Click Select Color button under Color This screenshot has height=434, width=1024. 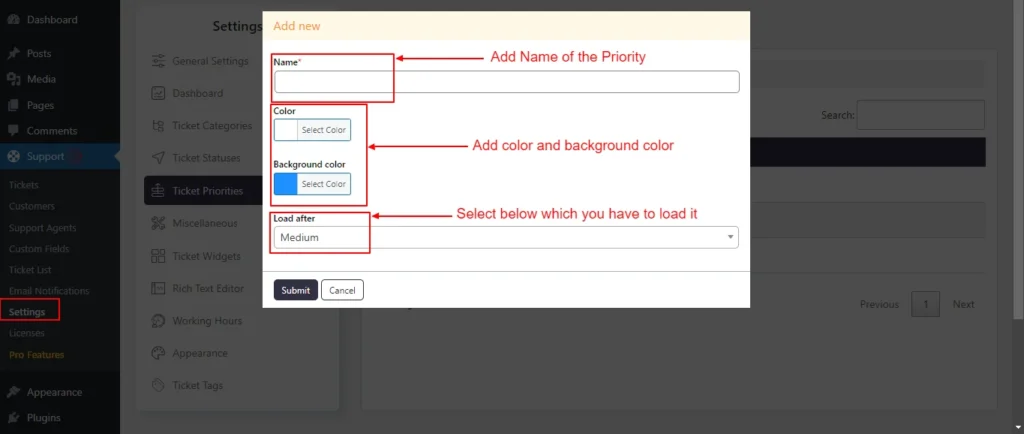tap(323, 130)
